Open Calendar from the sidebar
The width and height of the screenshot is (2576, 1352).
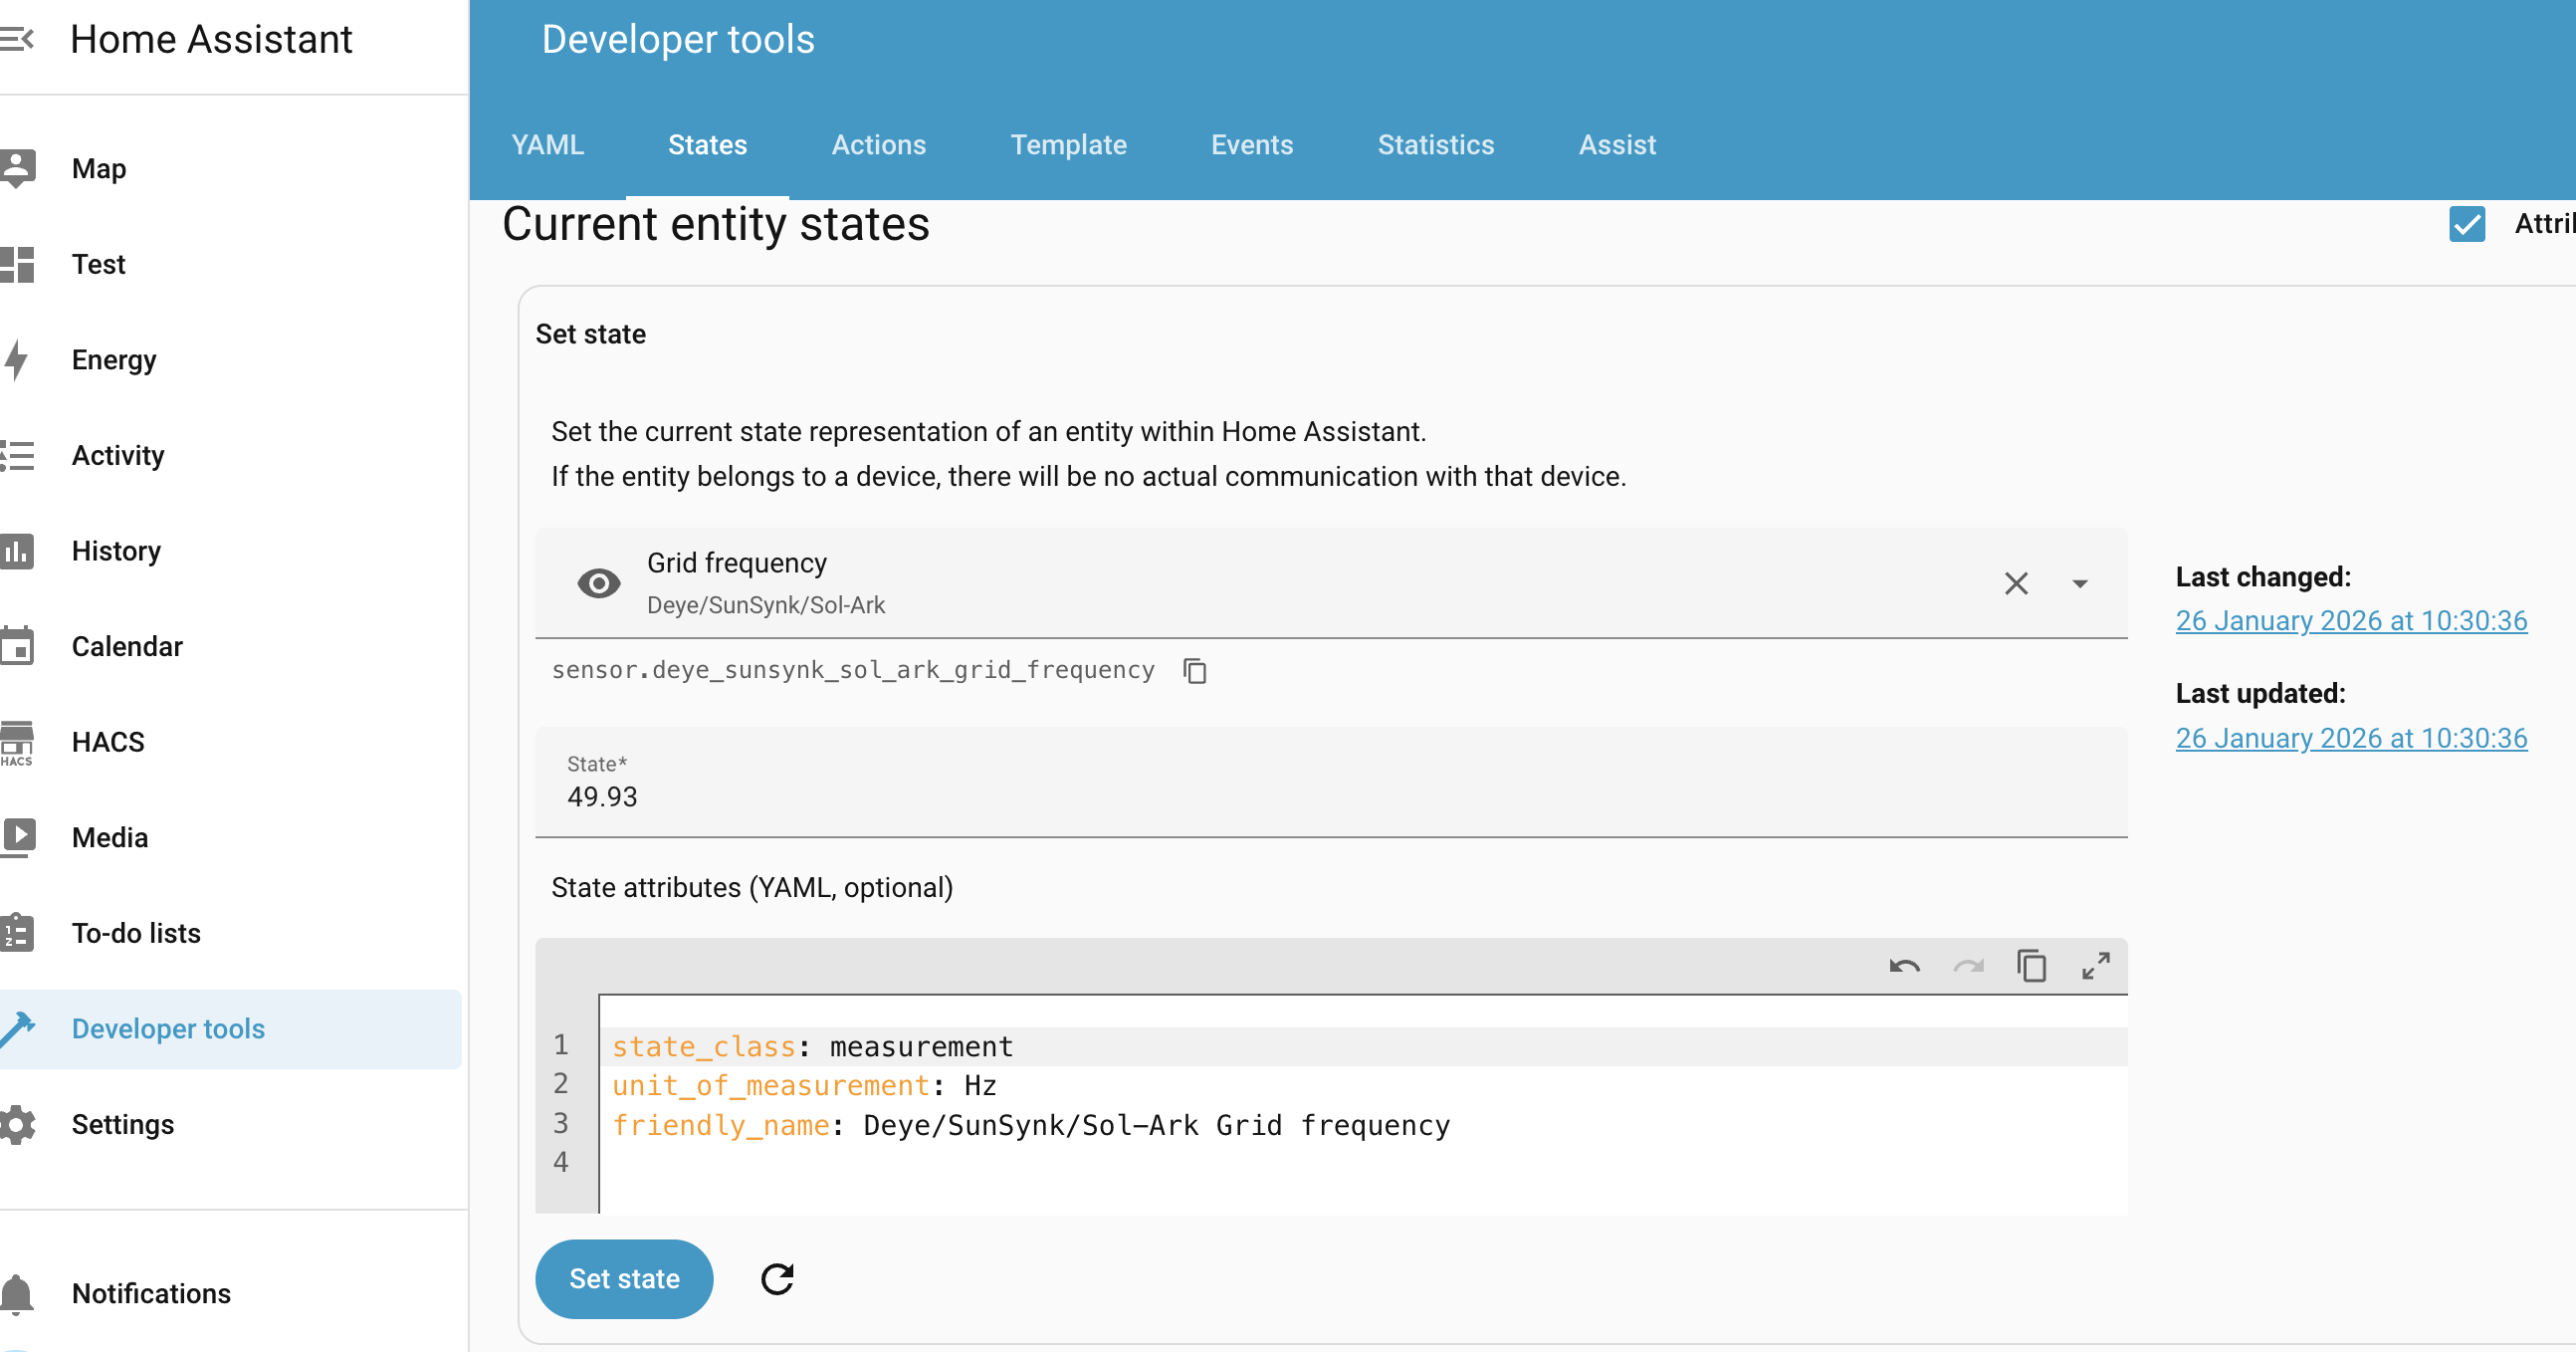127,646
